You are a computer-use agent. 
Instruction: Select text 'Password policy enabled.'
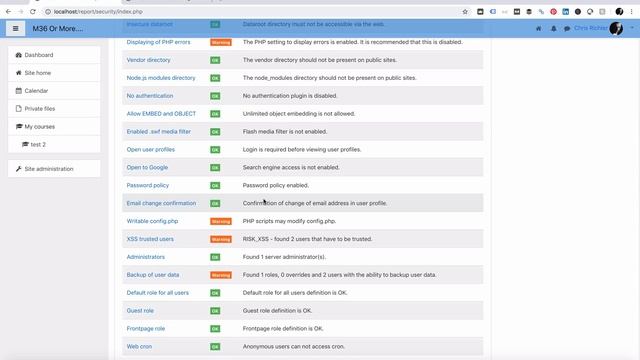[x=276, y=185]
